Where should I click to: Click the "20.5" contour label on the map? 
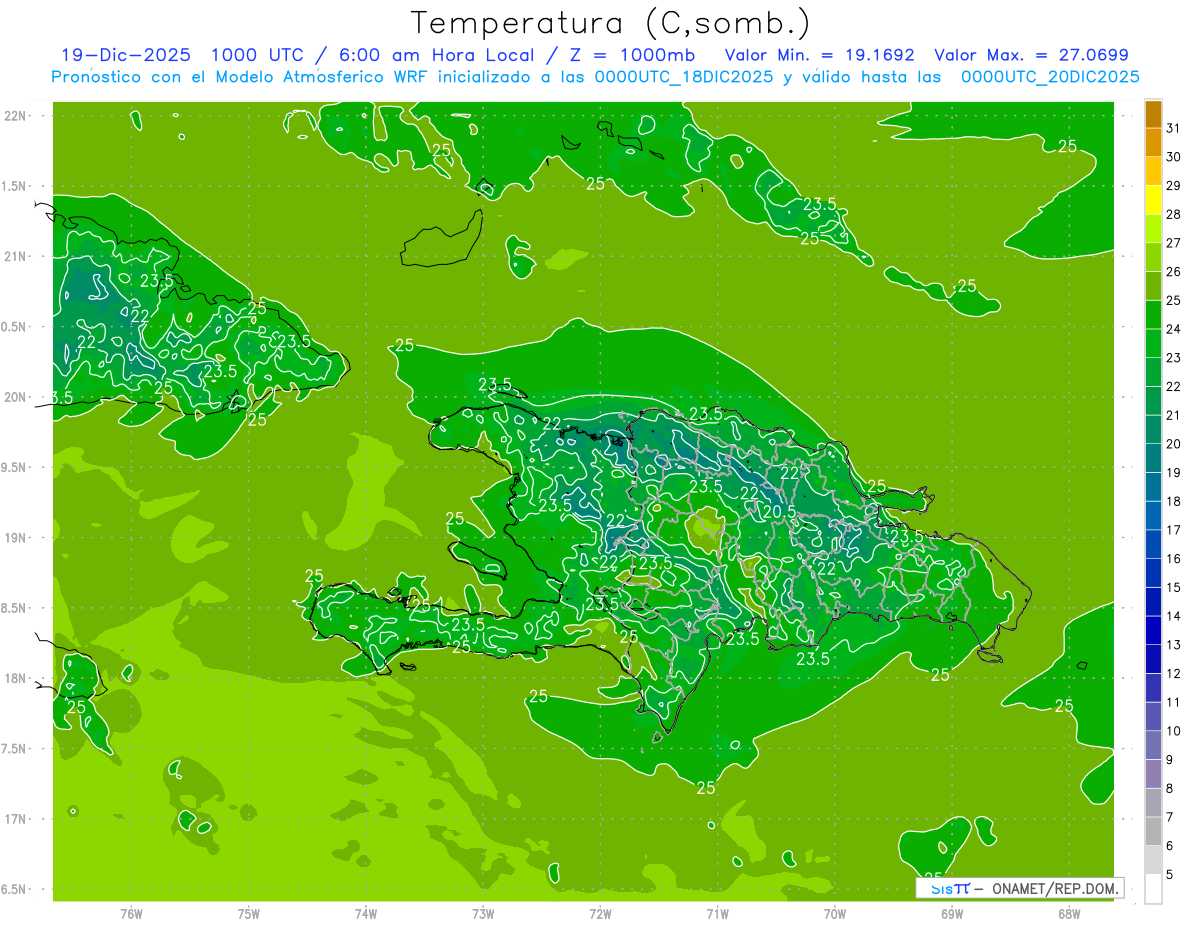click(779, 511)
